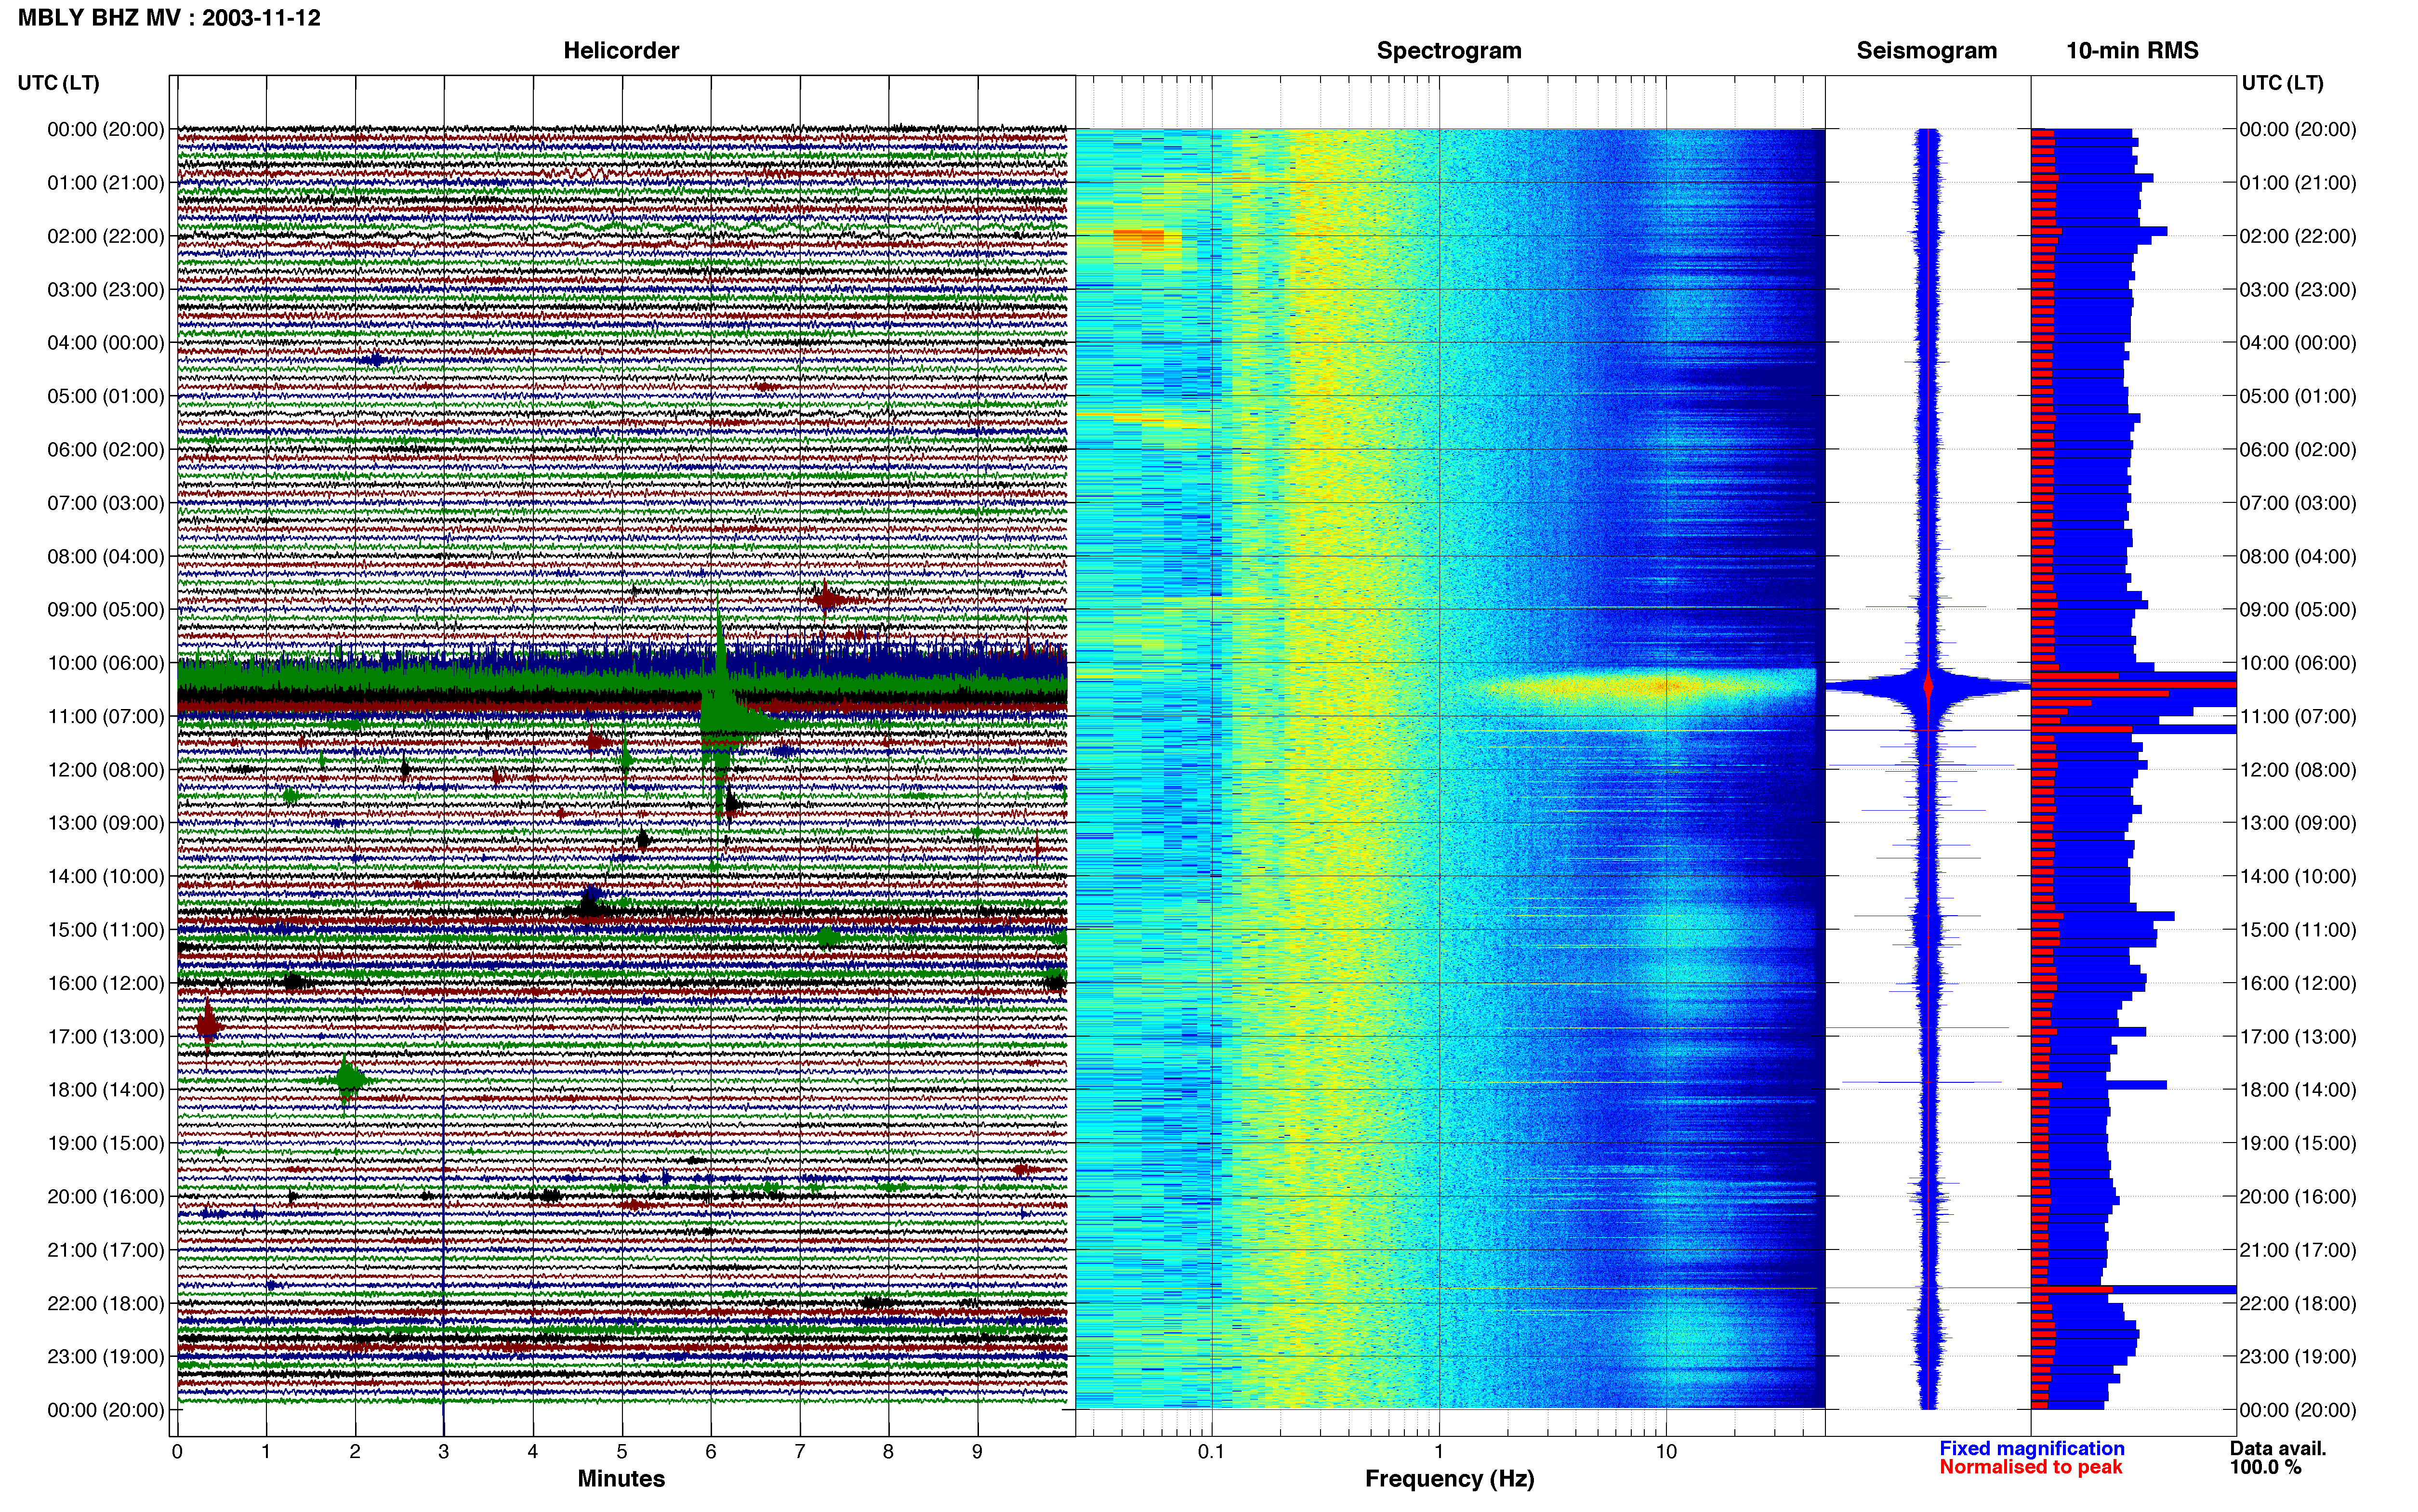Select '04:00 (00:00)' label right of the RMS panel
This screenshot has height=1512, width=2418.
tap(2297, 343)
